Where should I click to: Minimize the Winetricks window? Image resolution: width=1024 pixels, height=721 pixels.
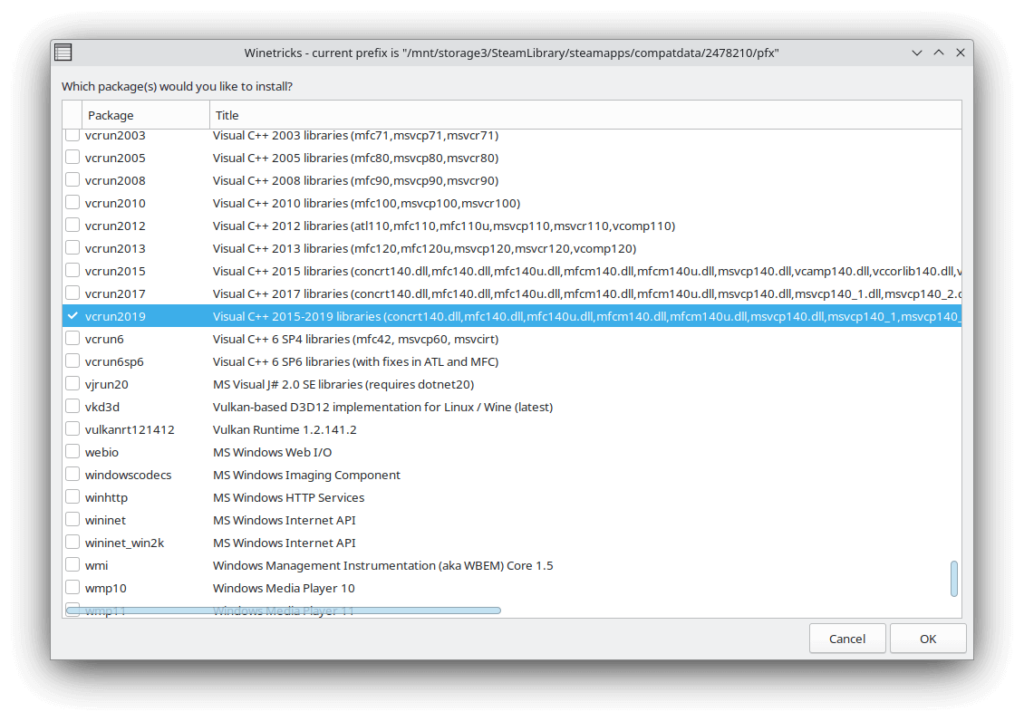tap(917, 53)
